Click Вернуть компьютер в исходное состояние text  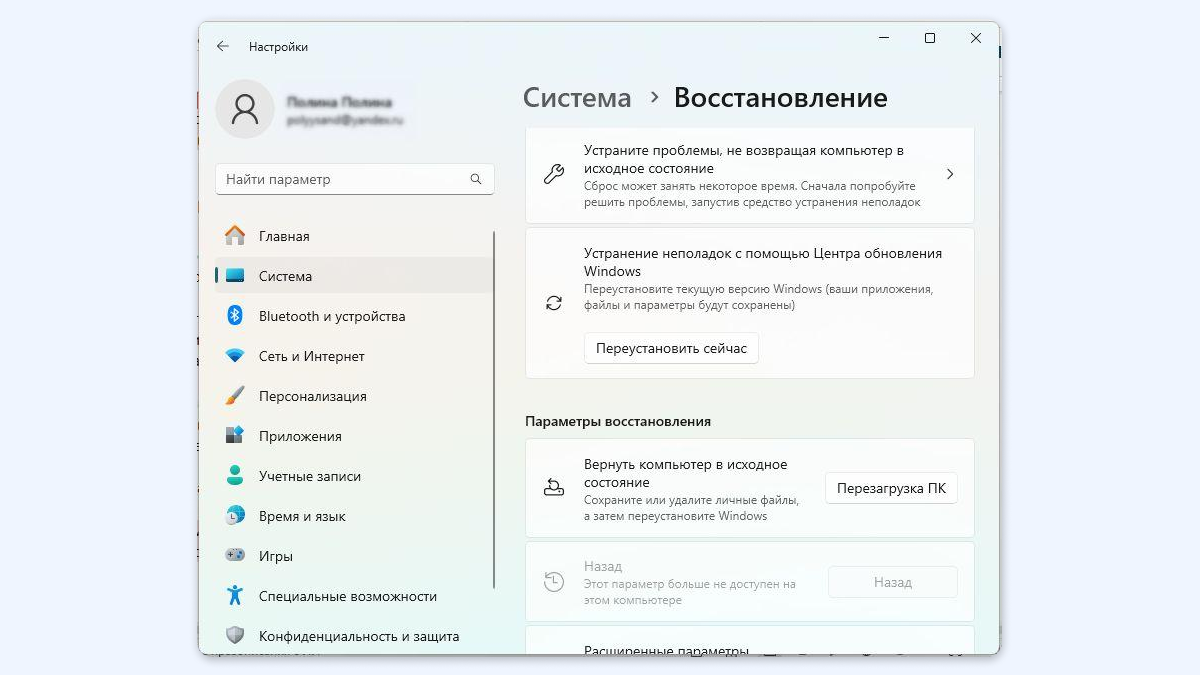click(685, 473)
